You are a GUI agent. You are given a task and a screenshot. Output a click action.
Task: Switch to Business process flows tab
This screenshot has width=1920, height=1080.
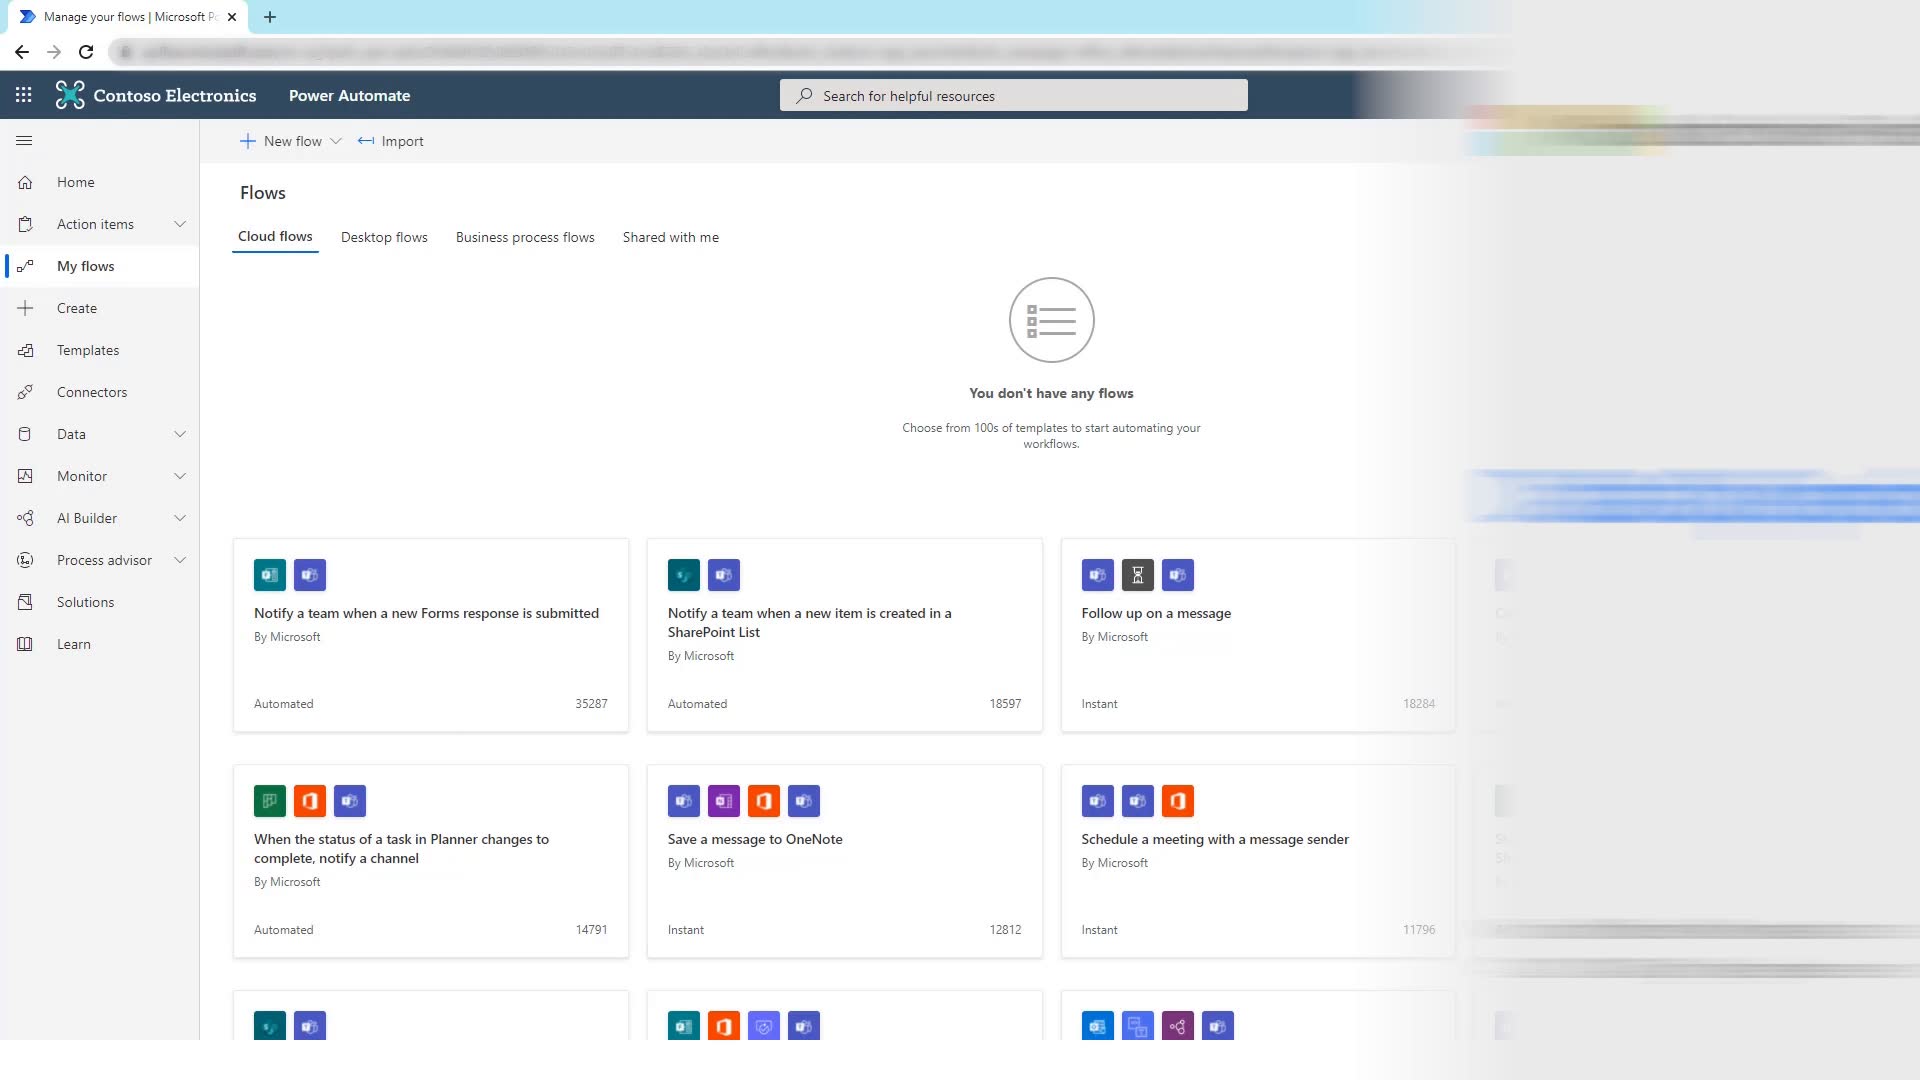(525, 237)
